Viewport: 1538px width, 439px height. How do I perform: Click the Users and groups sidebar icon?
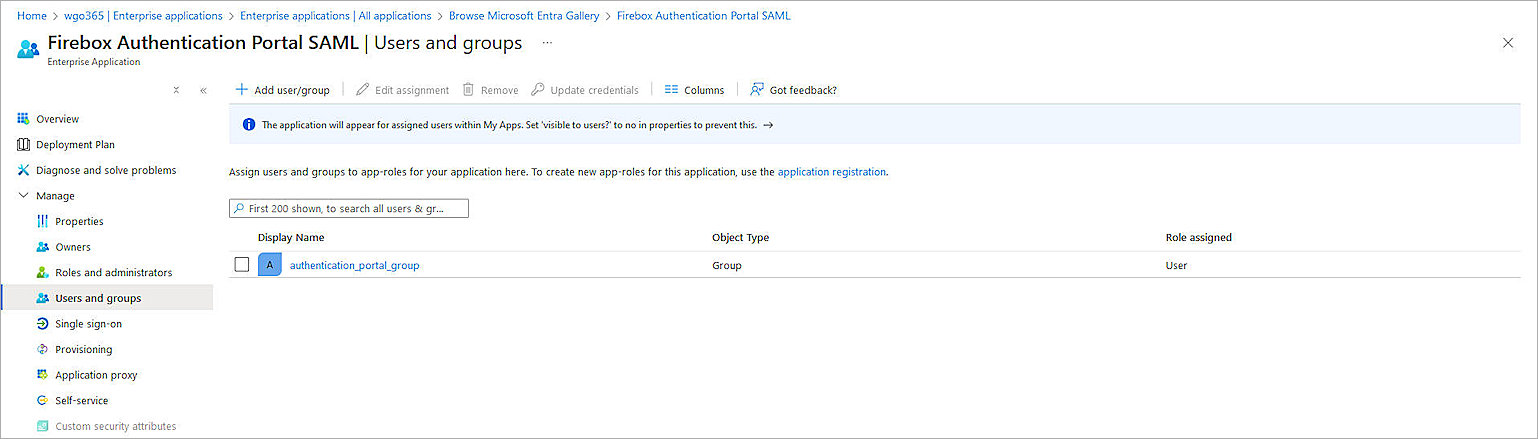(42, 298)
